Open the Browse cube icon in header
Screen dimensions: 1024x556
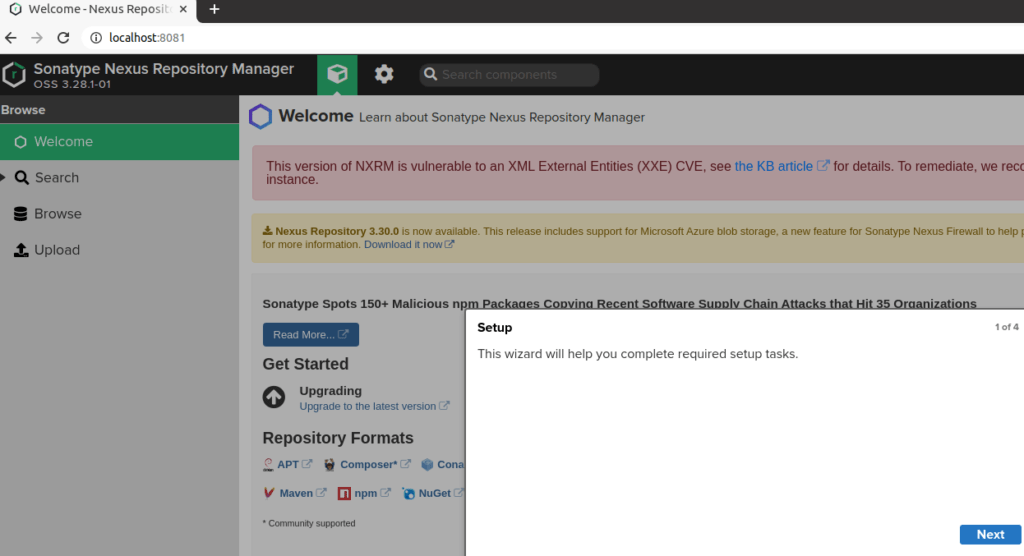[x=337, y=74]
